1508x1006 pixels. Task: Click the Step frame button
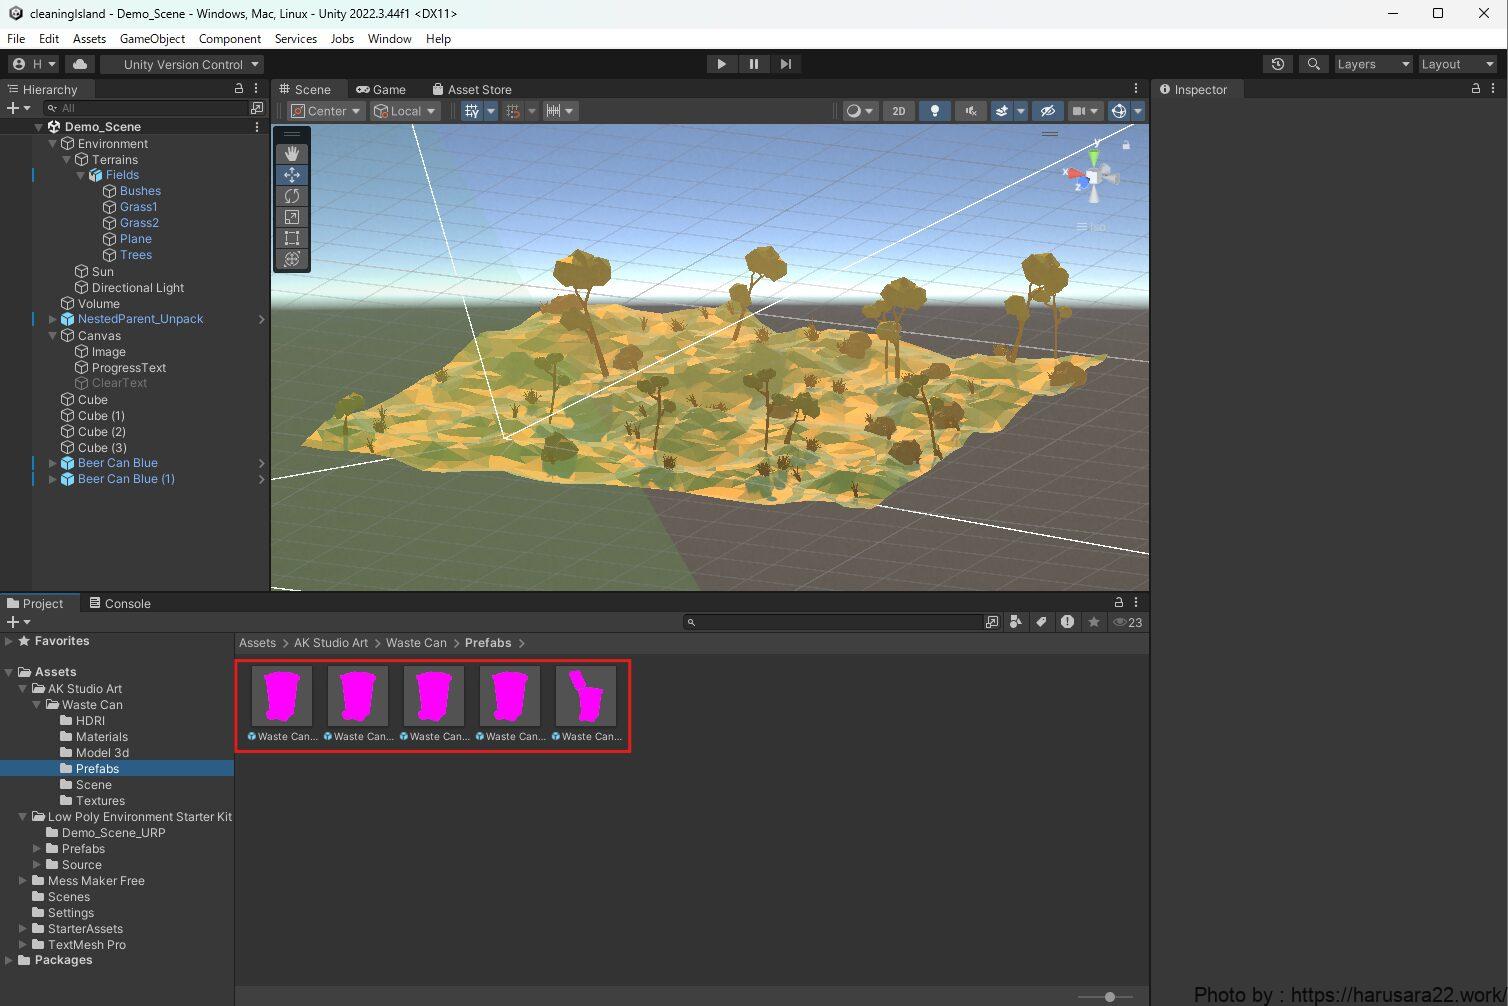(x=786, y=64)
